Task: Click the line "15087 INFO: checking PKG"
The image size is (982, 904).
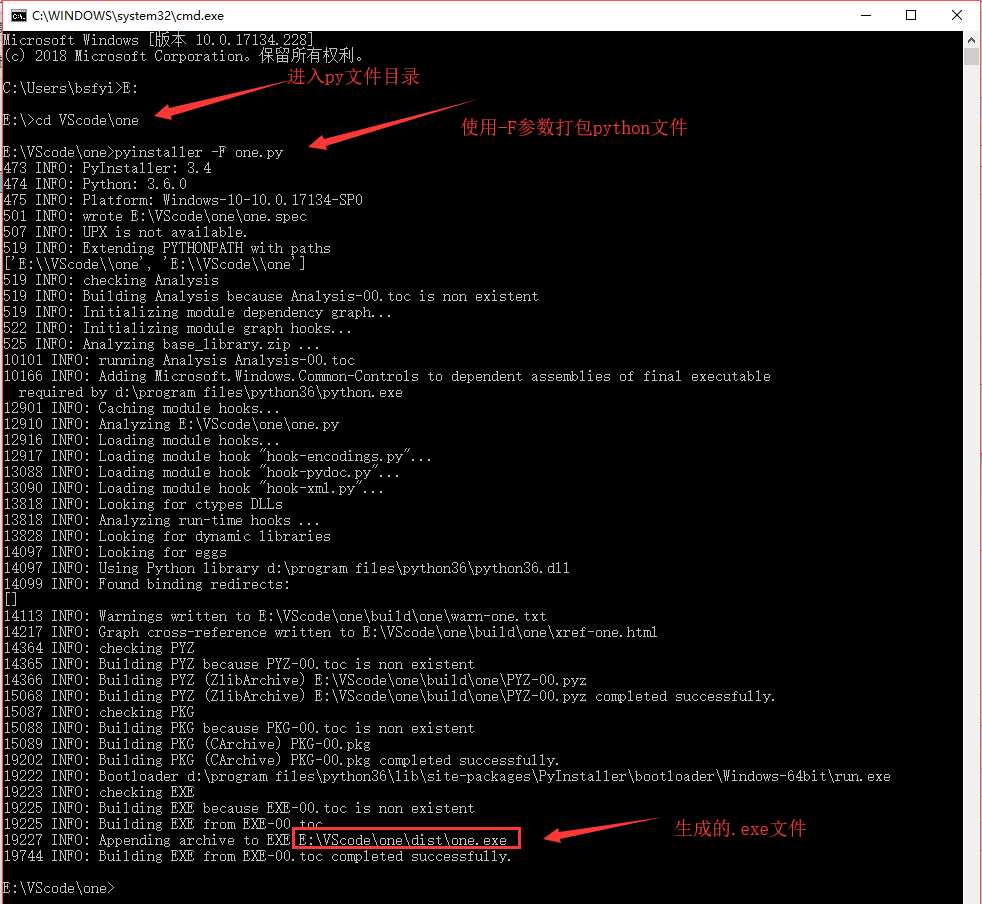Action: (98, 712)
